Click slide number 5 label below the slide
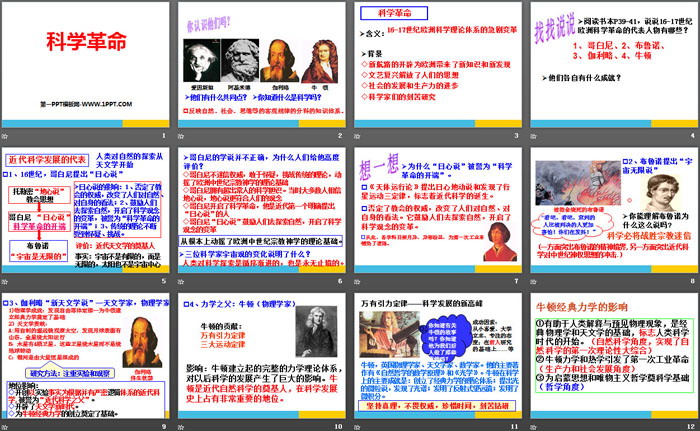 pyautogui.click(x=164, y=281)
